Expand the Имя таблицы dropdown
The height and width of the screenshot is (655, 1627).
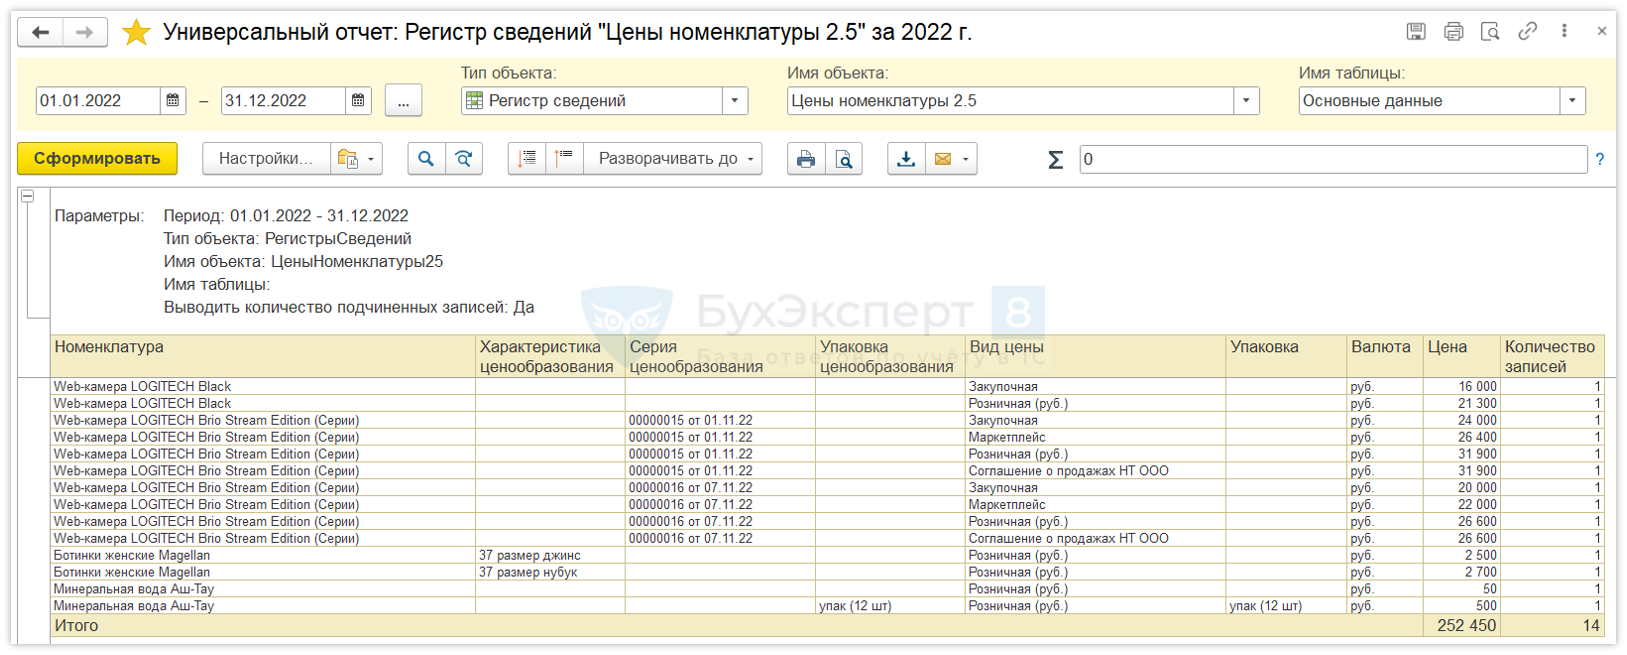click(1573, 101)
